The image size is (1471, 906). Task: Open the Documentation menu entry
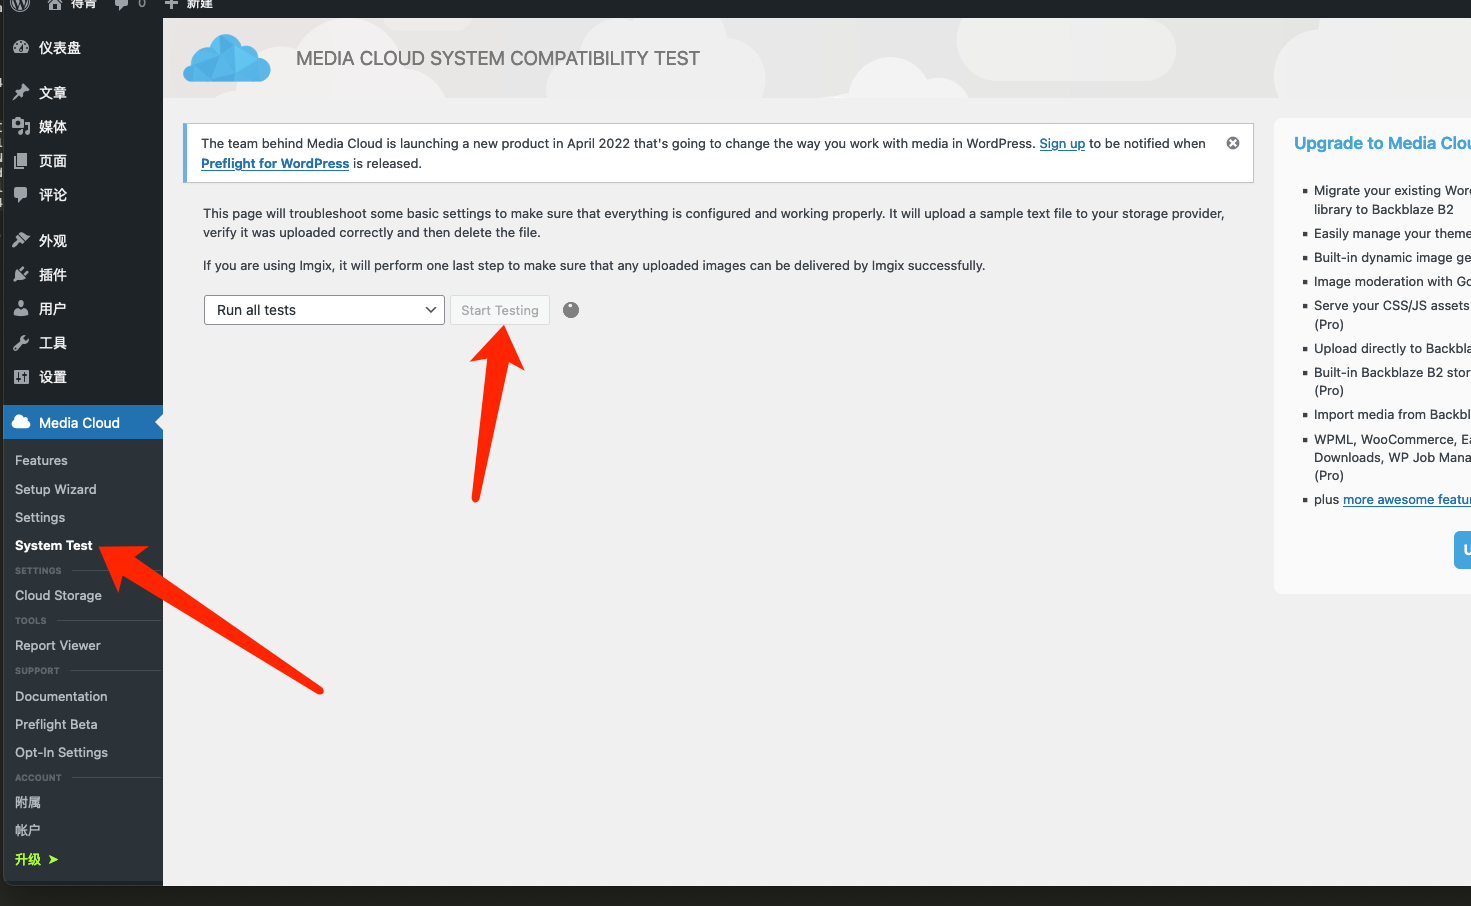(61, 696)
